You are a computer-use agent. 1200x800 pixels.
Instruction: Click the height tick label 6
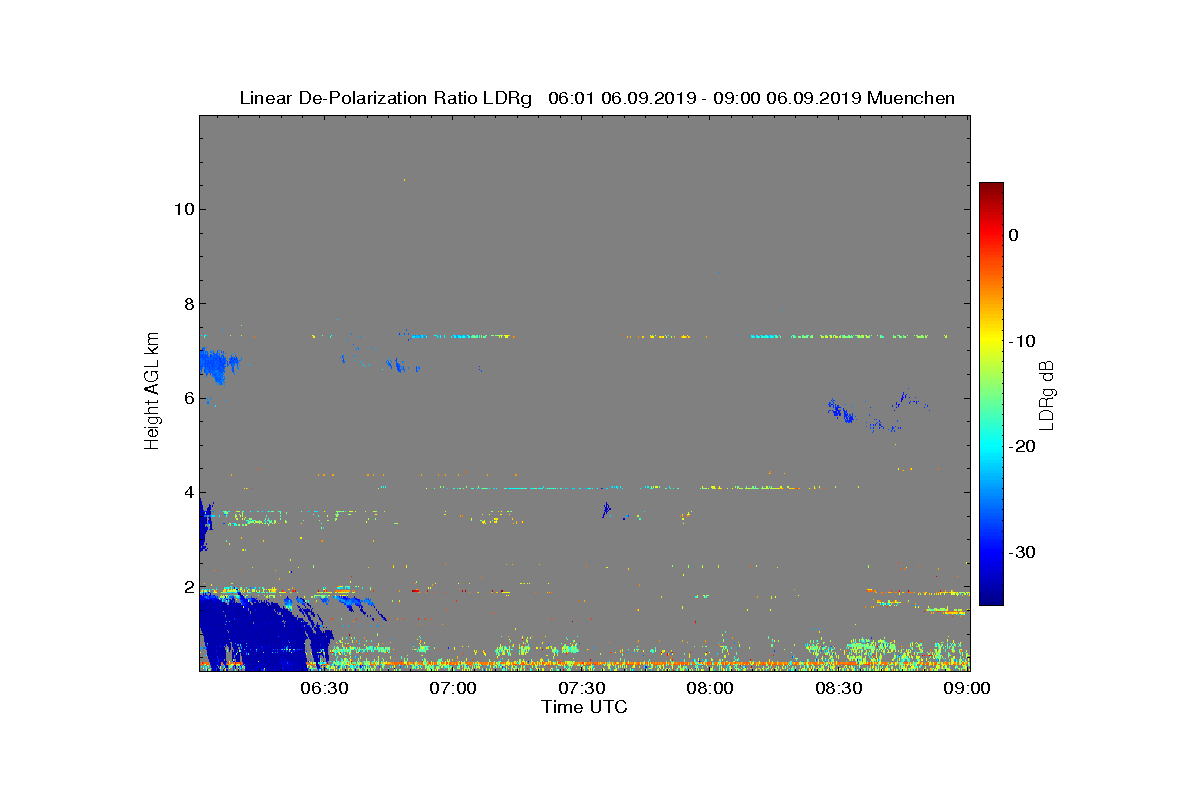pos(188,398)
